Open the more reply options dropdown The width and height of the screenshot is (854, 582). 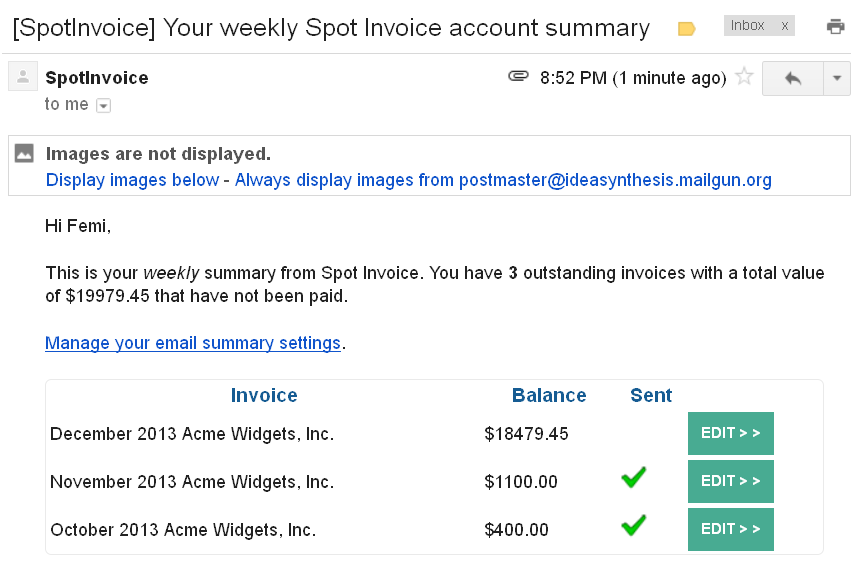tap(836, 78)
